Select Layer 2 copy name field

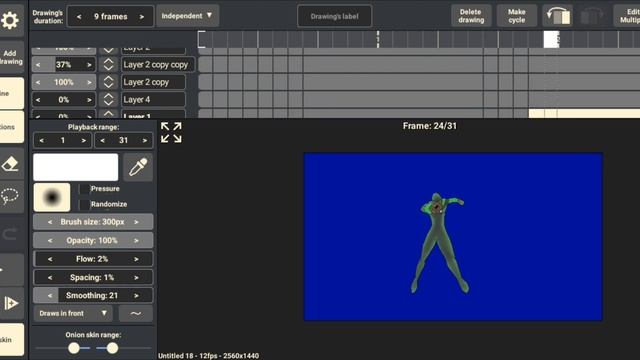tap(153, 82)
